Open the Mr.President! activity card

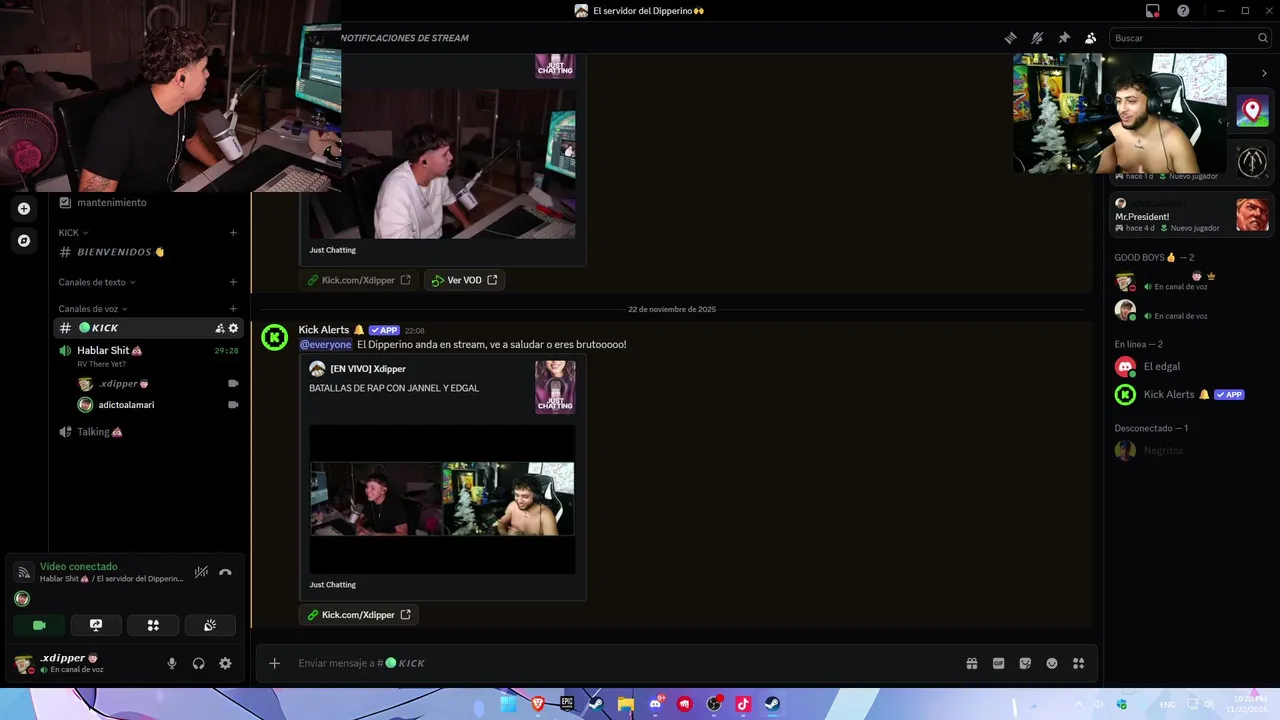1192,215
